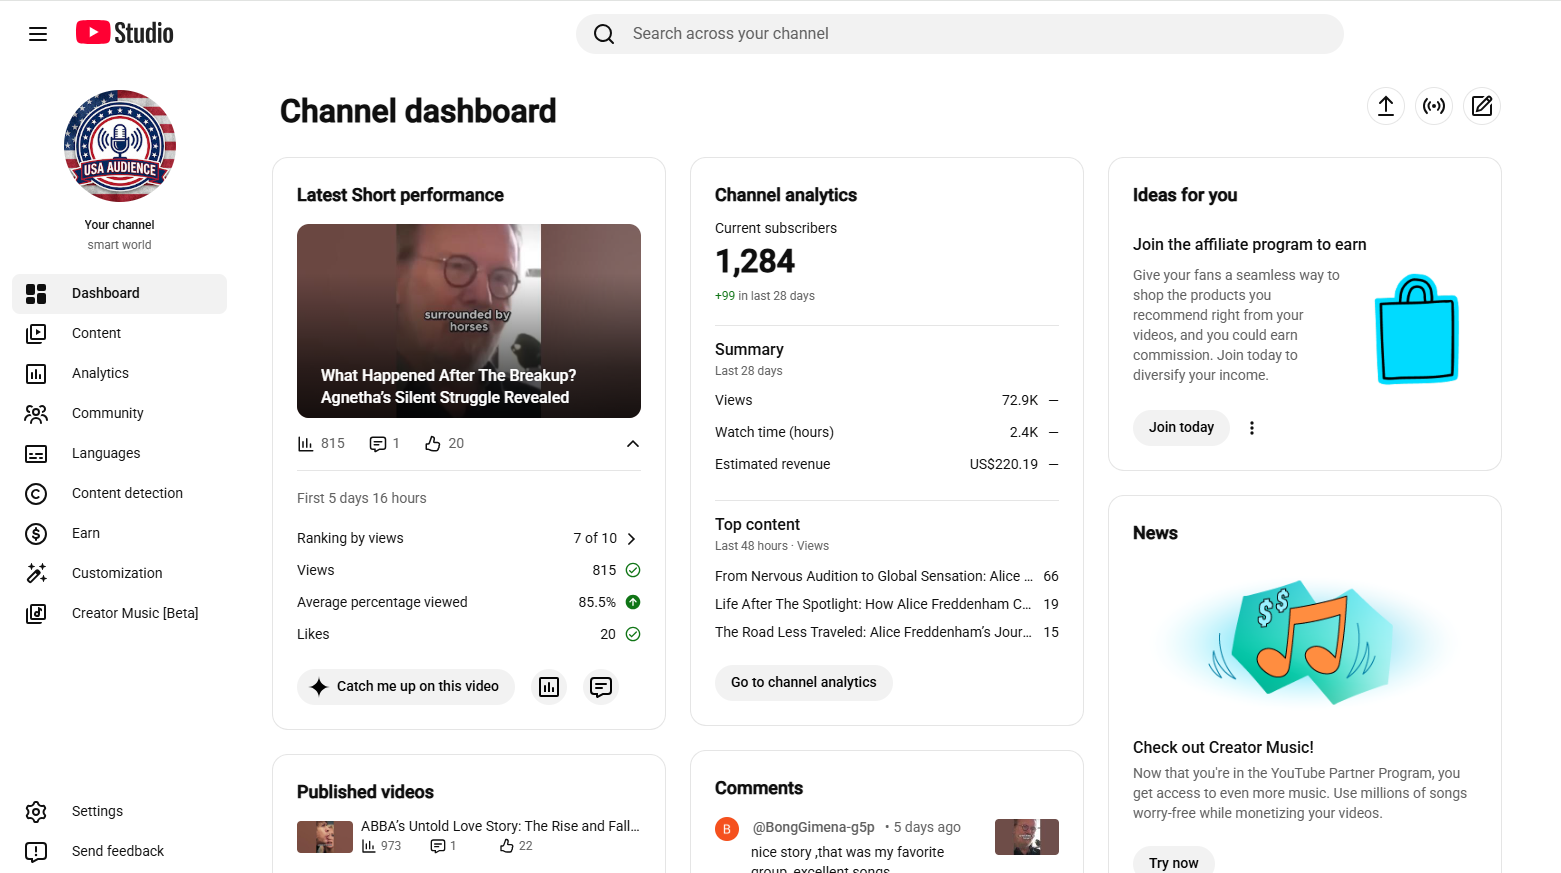Viewport: 1561px width, 873px height.
Task: Click the Go live broadcast icon
Action: click(x=1434, y=106)
